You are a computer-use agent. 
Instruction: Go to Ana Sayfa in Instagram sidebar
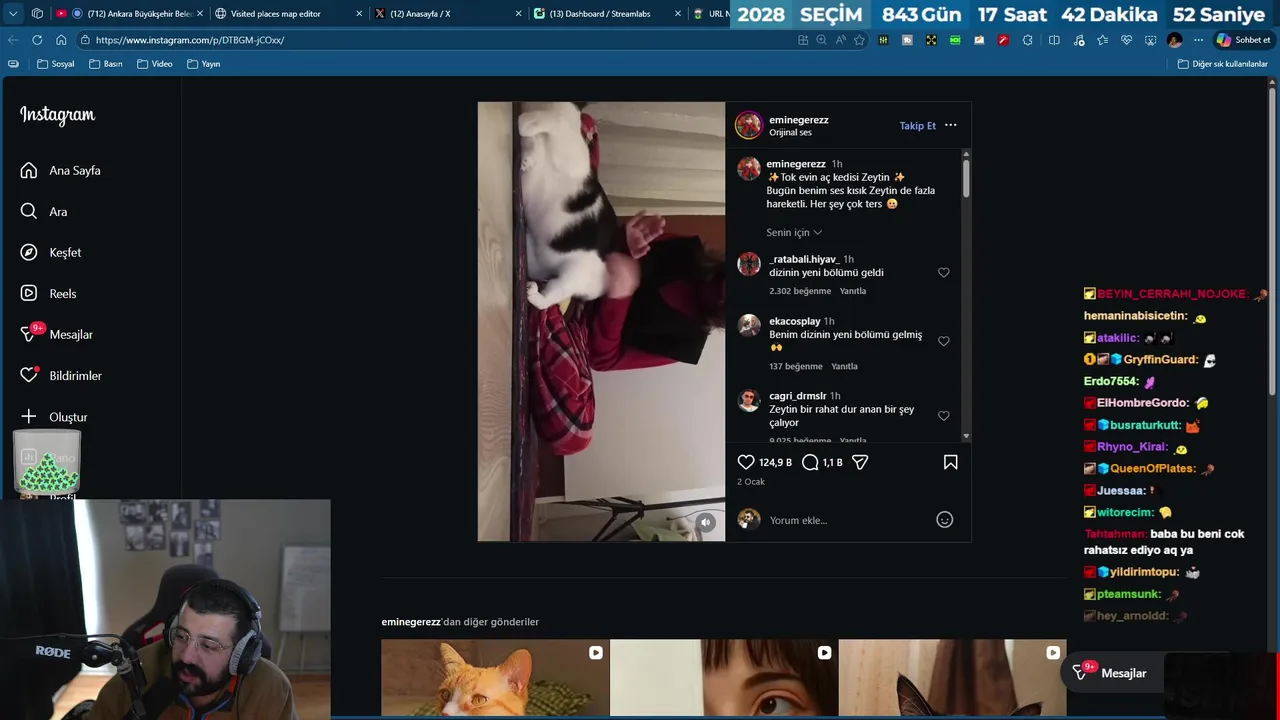(x=60, y=170)
